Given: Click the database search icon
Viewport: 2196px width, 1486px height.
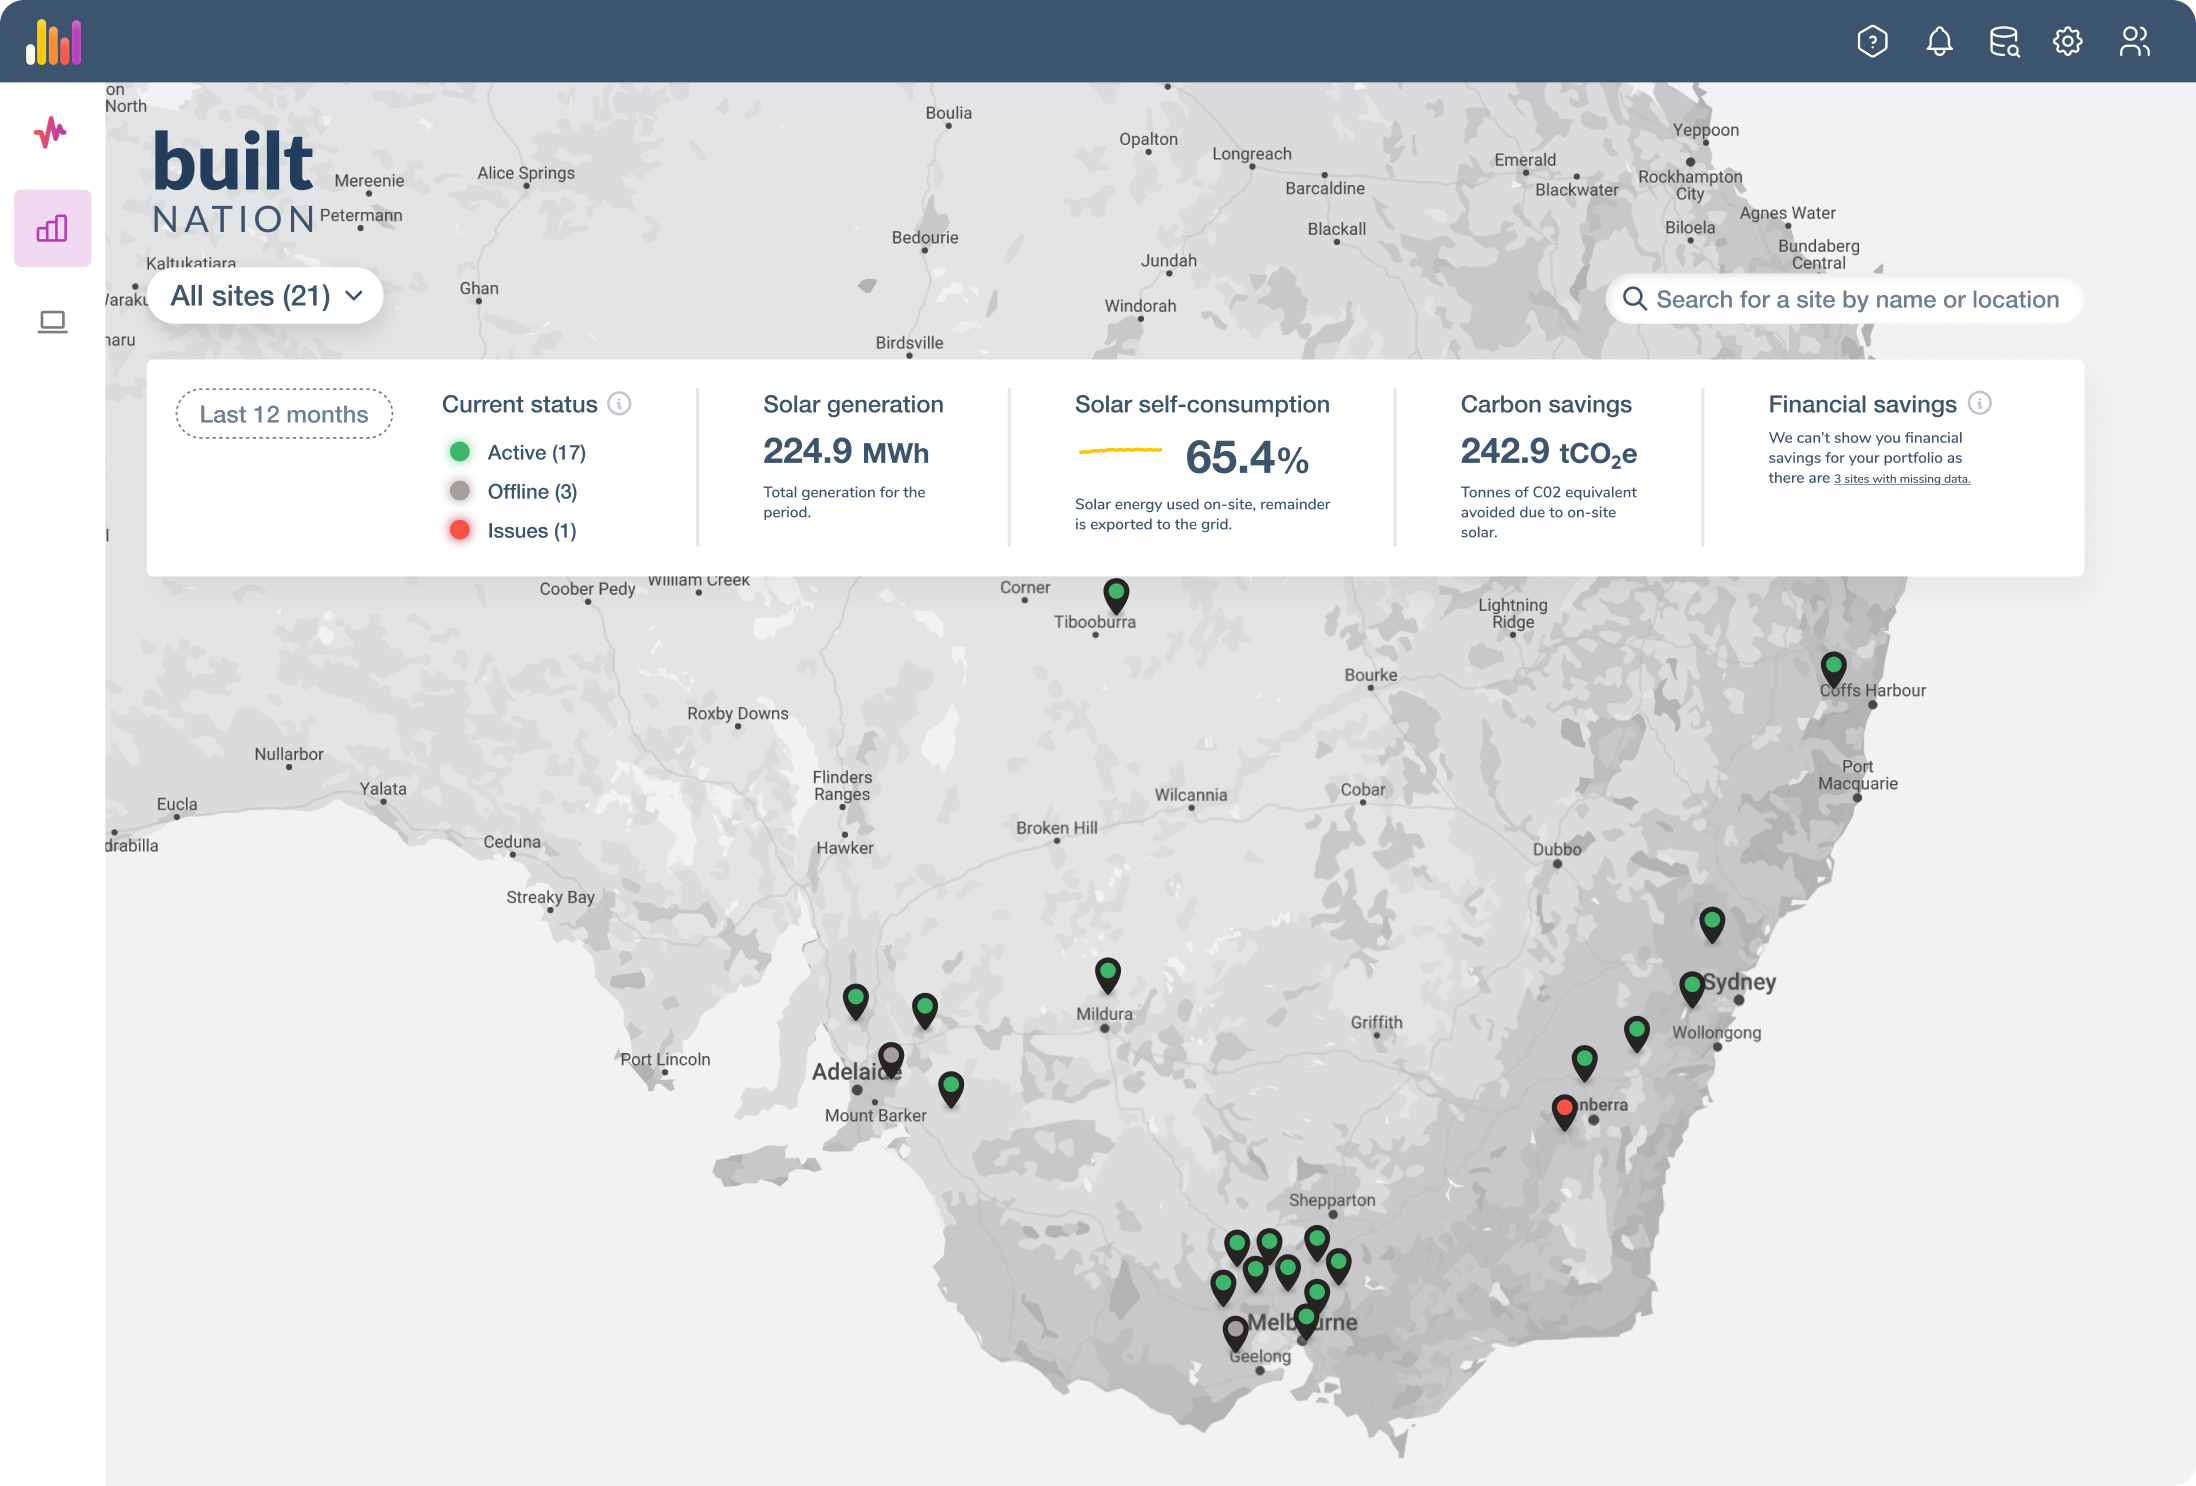Looking at the screenshot, I should click(2004, 41).
